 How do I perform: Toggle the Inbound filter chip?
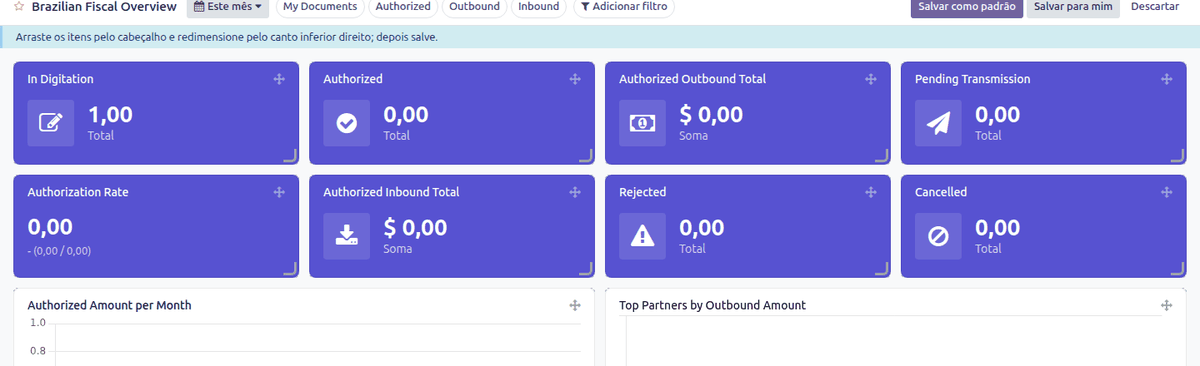click(x=539, y=7)
